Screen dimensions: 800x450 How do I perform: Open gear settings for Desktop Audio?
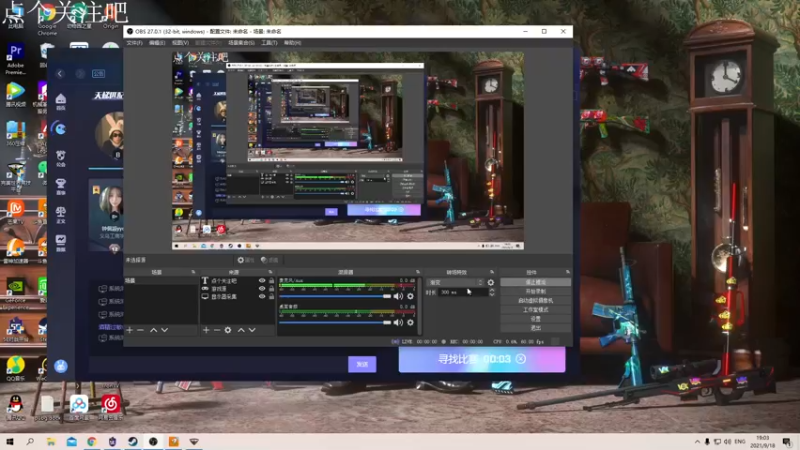[x=410, y=322]
